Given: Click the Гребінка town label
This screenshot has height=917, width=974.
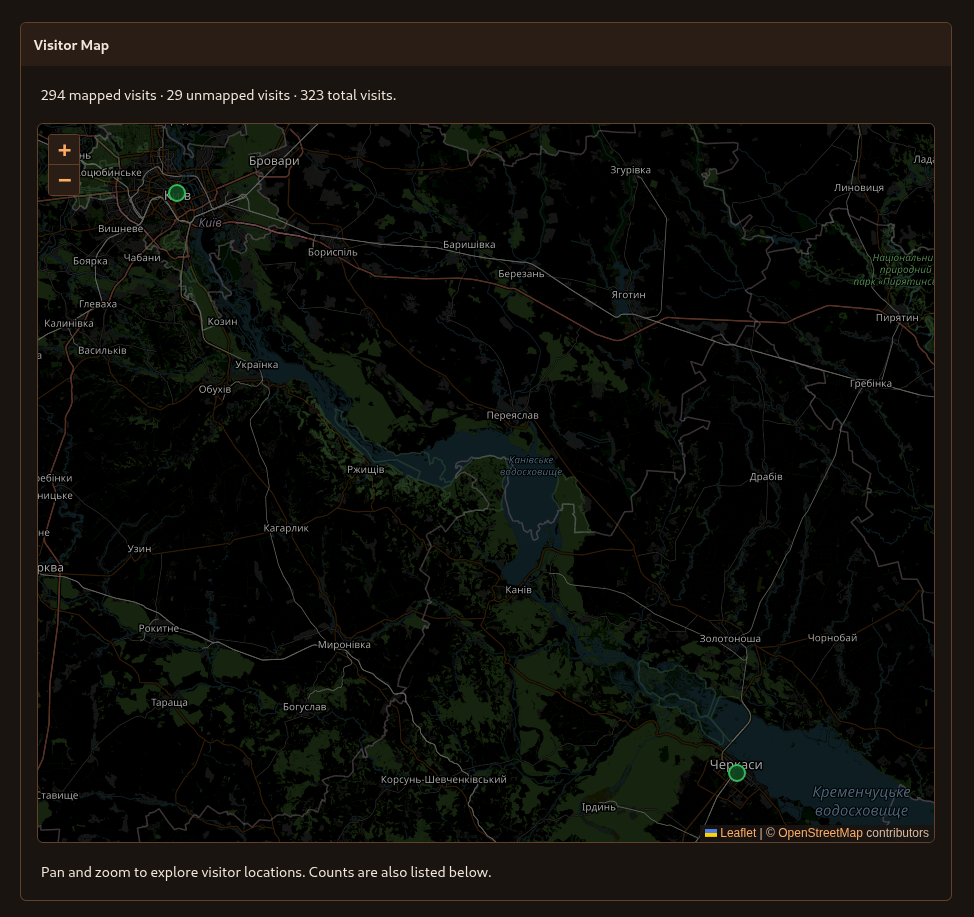Looking at the screenshot, I should pyautogui.click(x=871, y=383).
